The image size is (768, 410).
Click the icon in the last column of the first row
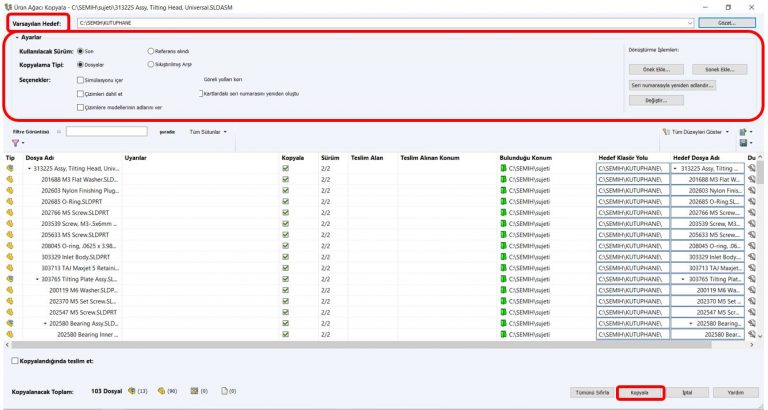751,169
